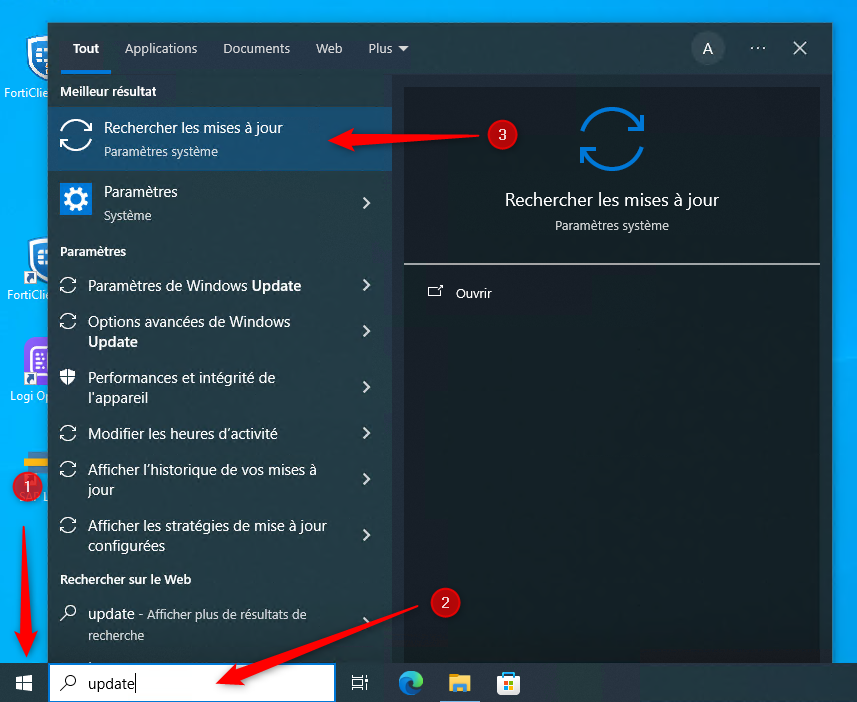Viewport: 857px width, 702px height.
Task: Click the Windows Start button
Action: tap(24, 683)
